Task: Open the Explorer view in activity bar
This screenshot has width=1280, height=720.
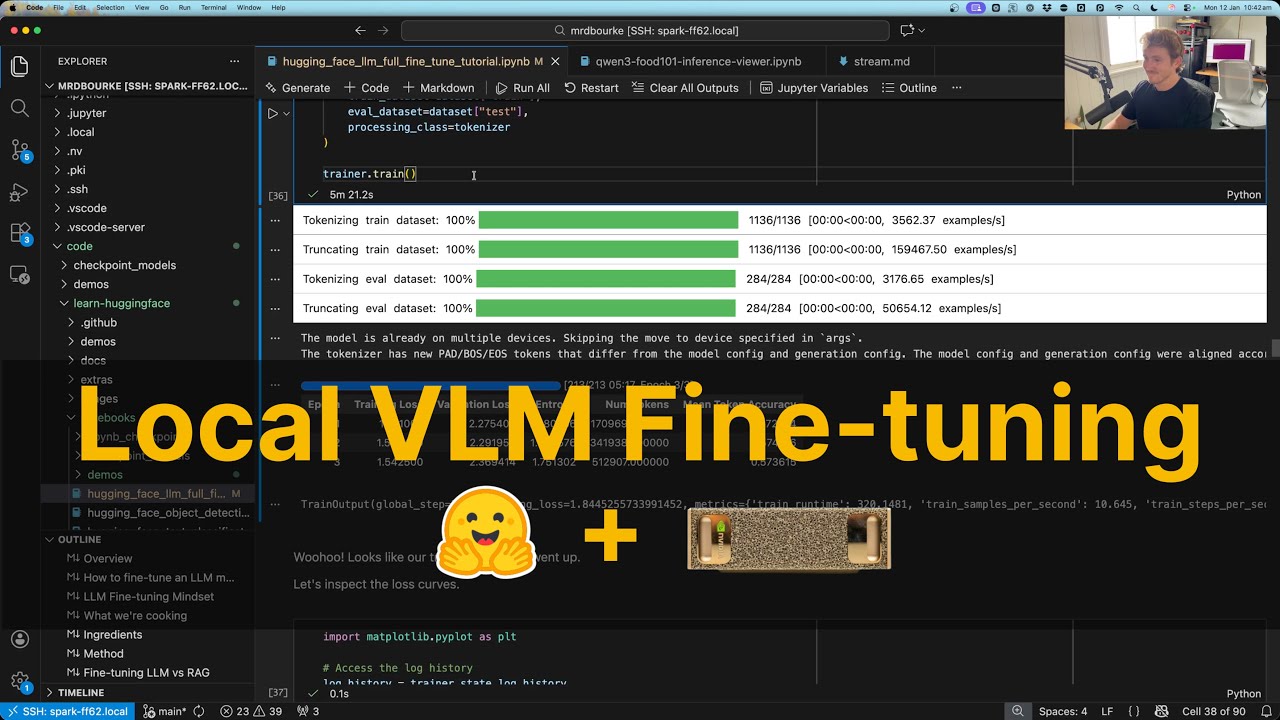Action: click(x=19, y=67)
